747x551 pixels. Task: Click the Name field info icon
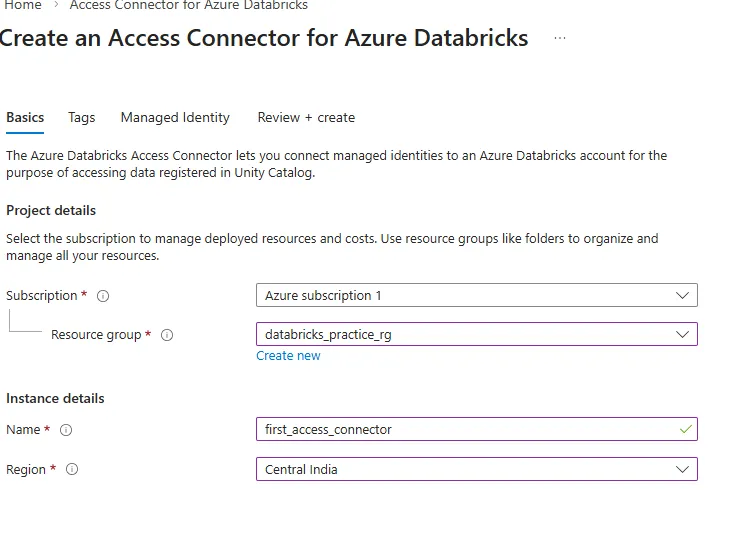66,430
